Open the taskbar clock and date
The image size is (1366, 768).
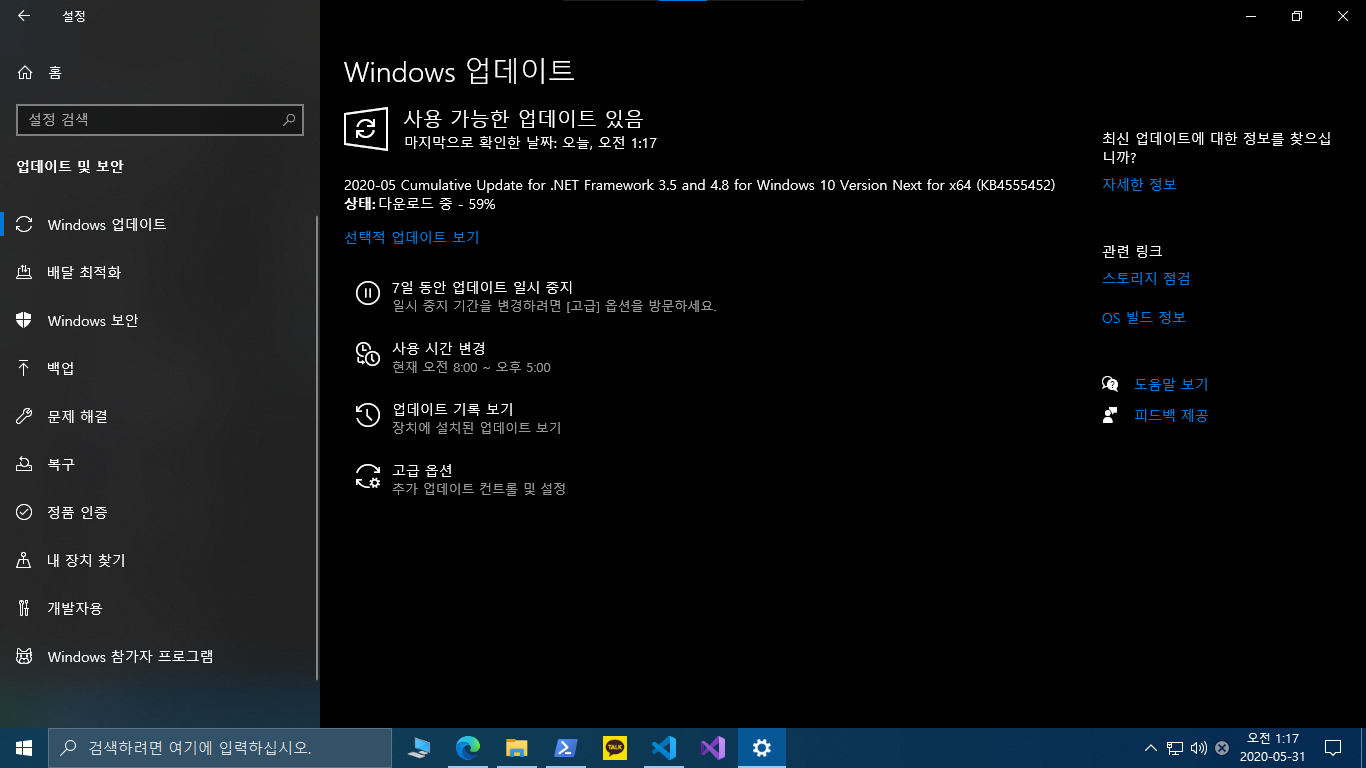point(1272,748)
